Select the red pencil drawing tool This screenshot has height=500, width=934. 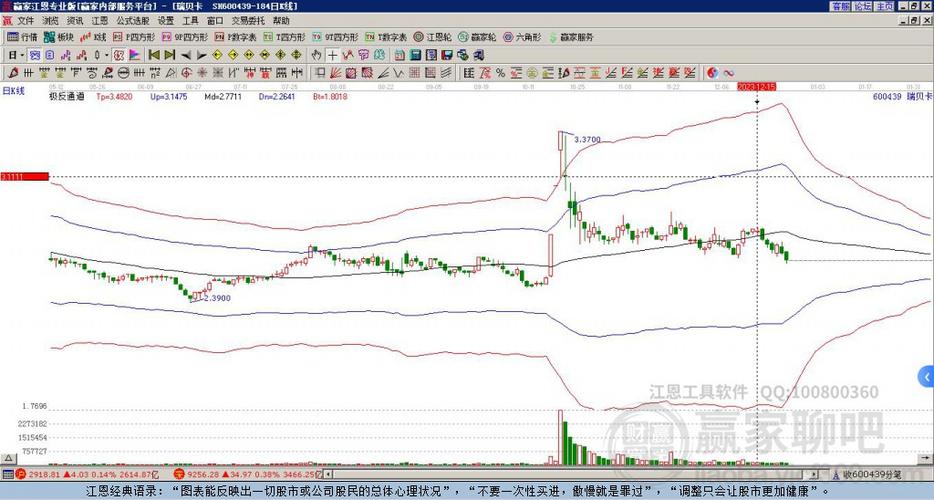click(12, 73)
